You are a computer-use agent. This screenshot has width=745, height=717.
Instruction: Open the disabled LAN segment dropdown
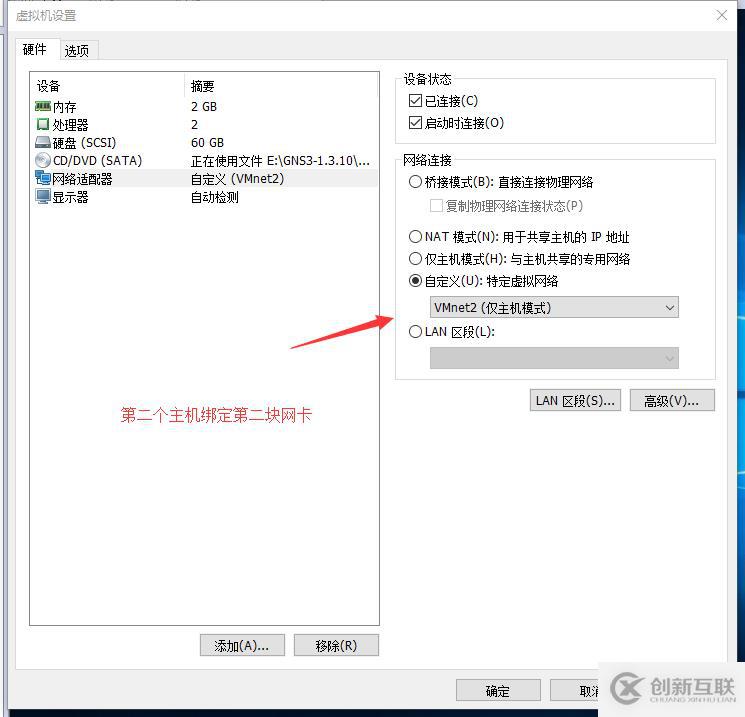tap(554, 358)
